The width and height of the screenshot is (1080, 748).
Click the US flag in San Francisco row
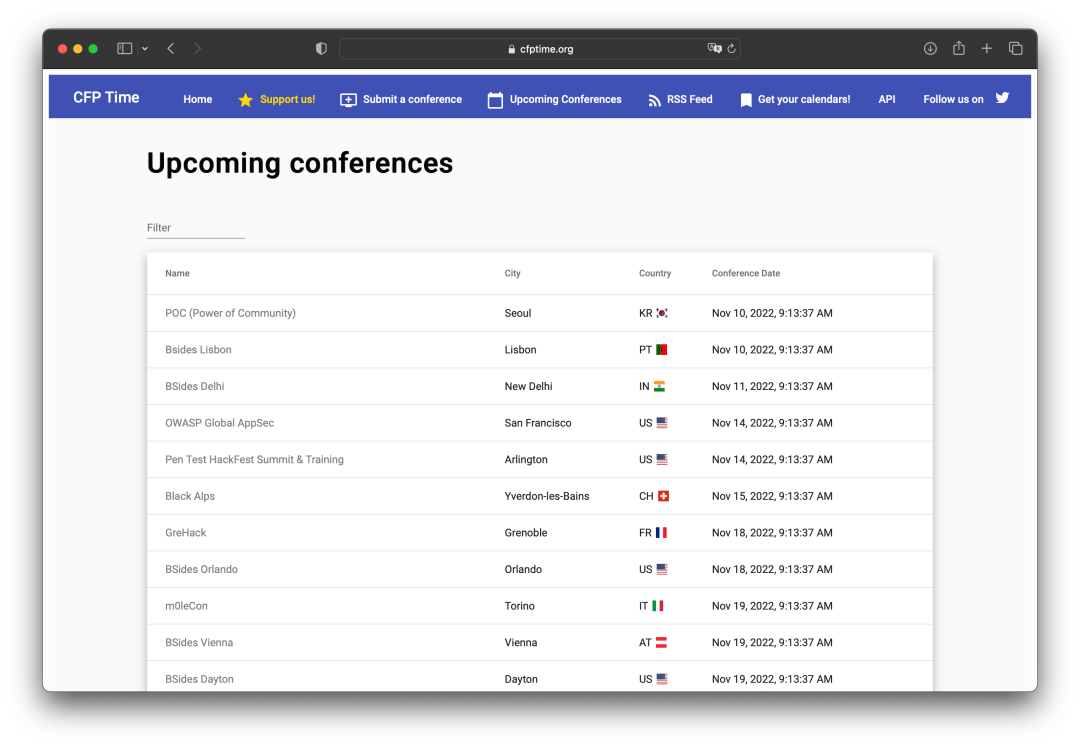click(662, 423)
